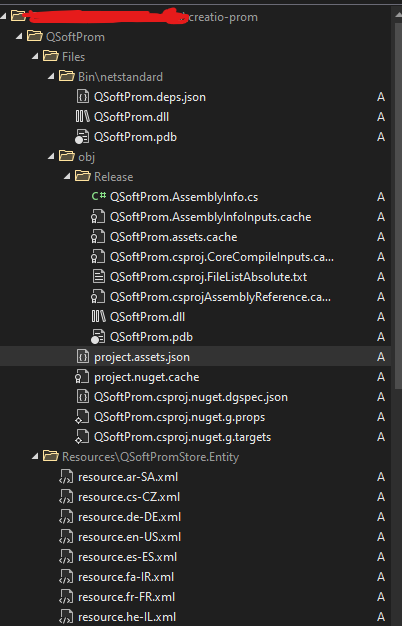Click the C# icon beside QSoftProm.AssemblyInfo.cs
The image size is (402, 626).
click(x=99, y=196)
